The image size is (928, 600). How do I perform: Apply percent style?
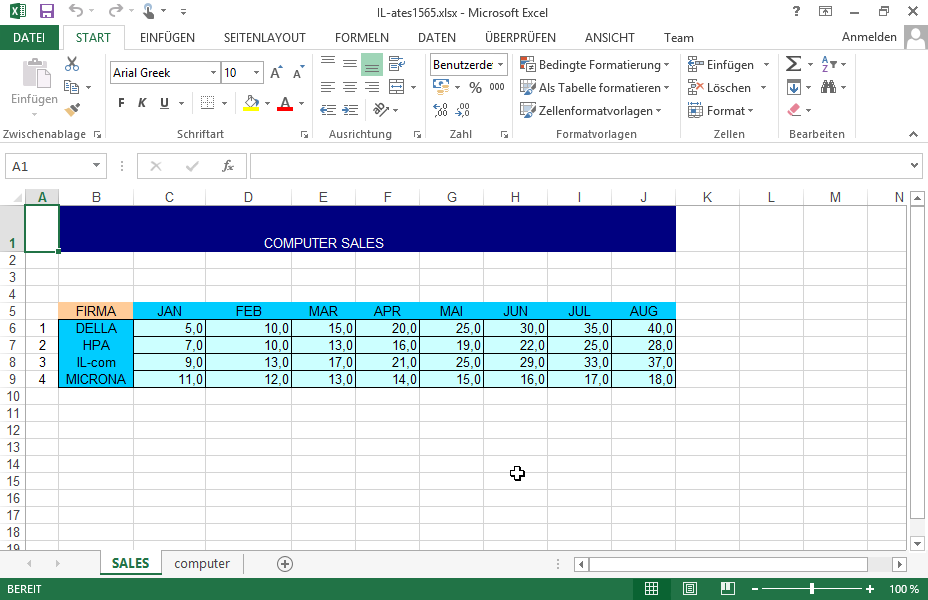click(475, 88)
